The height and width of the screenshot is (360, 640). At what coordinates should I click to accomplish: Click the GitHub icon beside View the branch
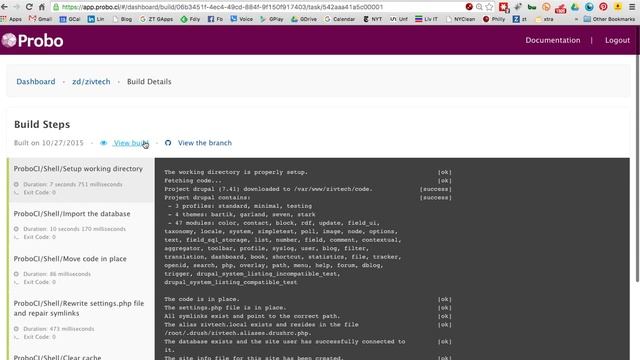coord(168,143)
